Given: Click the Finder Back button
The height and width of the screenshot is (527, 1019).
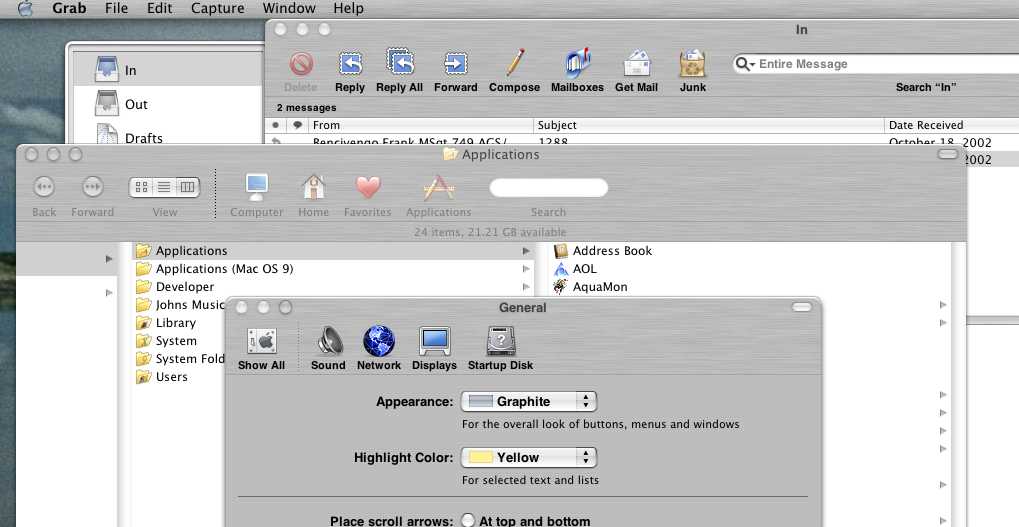Looking at the screenshot, I should [44, 187].
